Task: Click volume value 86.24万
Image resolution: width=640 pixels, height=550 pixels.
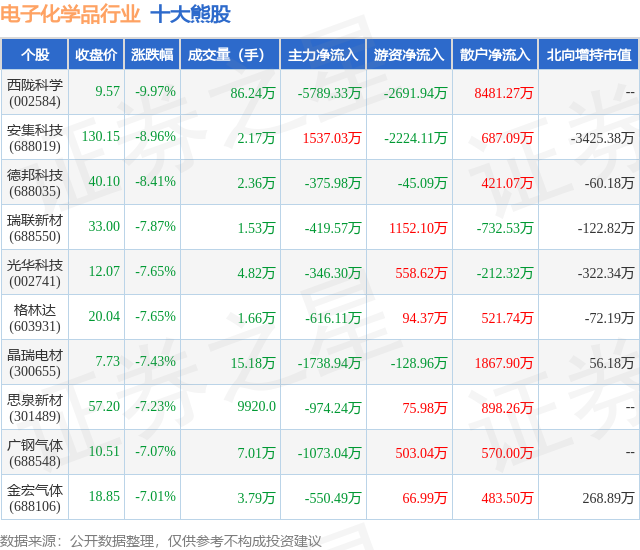Action: pyautogui.click(x=253, y=93)
